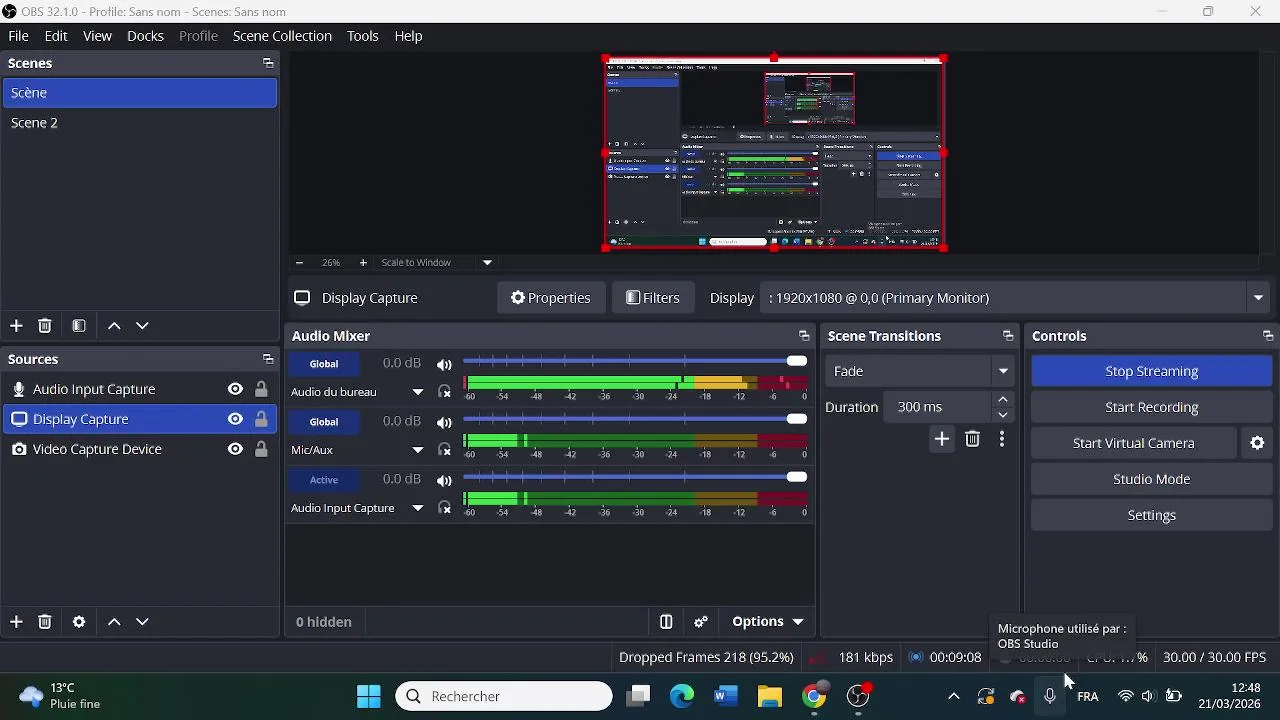The image size is (1280, 720).
Task: Toggle vertical layout in Audio Mixer
Action: [x=666, y=622]
